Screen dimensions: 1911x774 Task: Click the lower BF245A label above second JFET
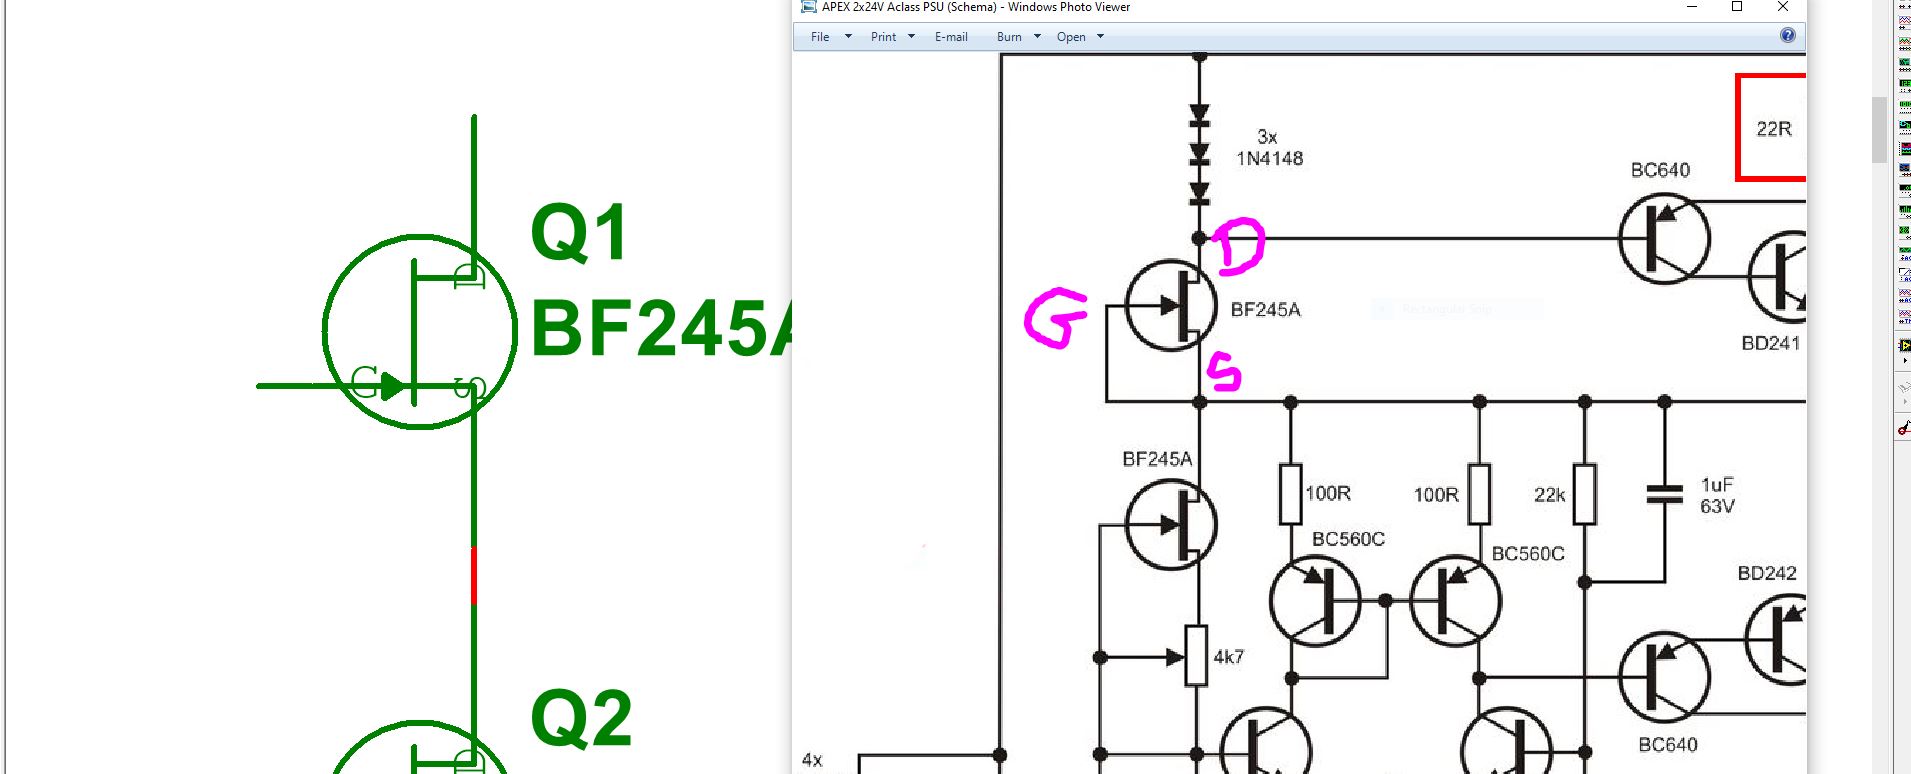1157,459
